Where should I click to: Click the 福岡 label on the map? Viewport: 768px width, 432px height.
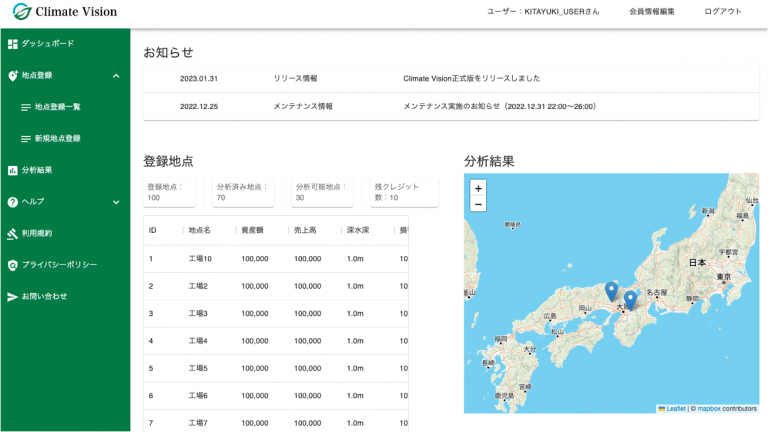[x=501, y=339]
